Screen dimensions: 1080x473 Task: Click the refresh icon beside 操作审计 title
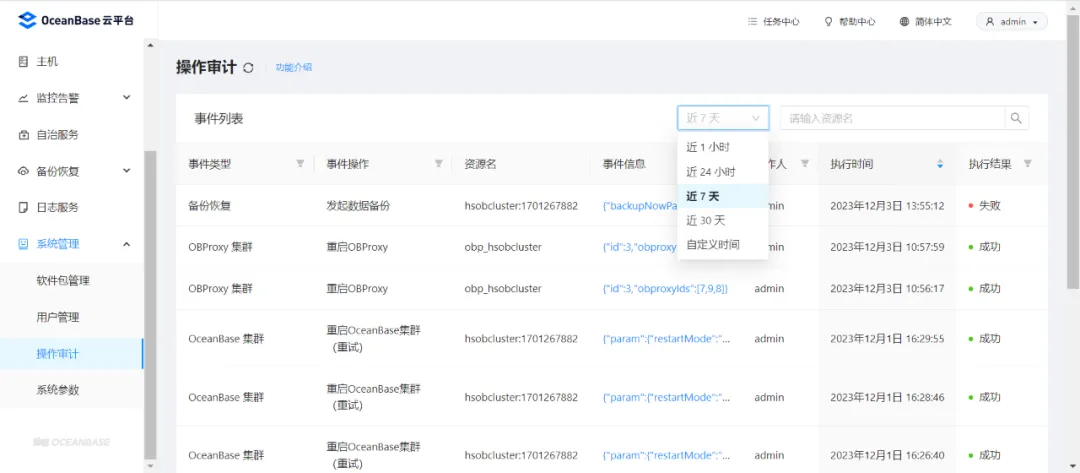click(x=248, y=68)
